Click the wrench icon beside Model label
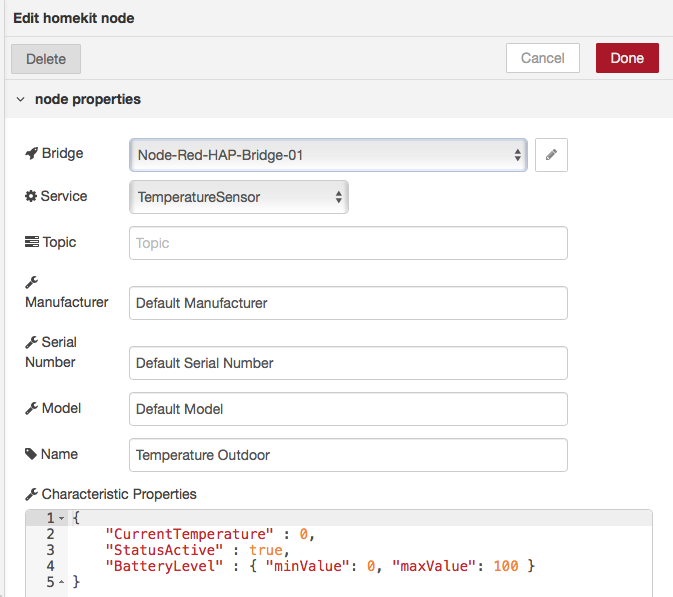 coord(31,408)
